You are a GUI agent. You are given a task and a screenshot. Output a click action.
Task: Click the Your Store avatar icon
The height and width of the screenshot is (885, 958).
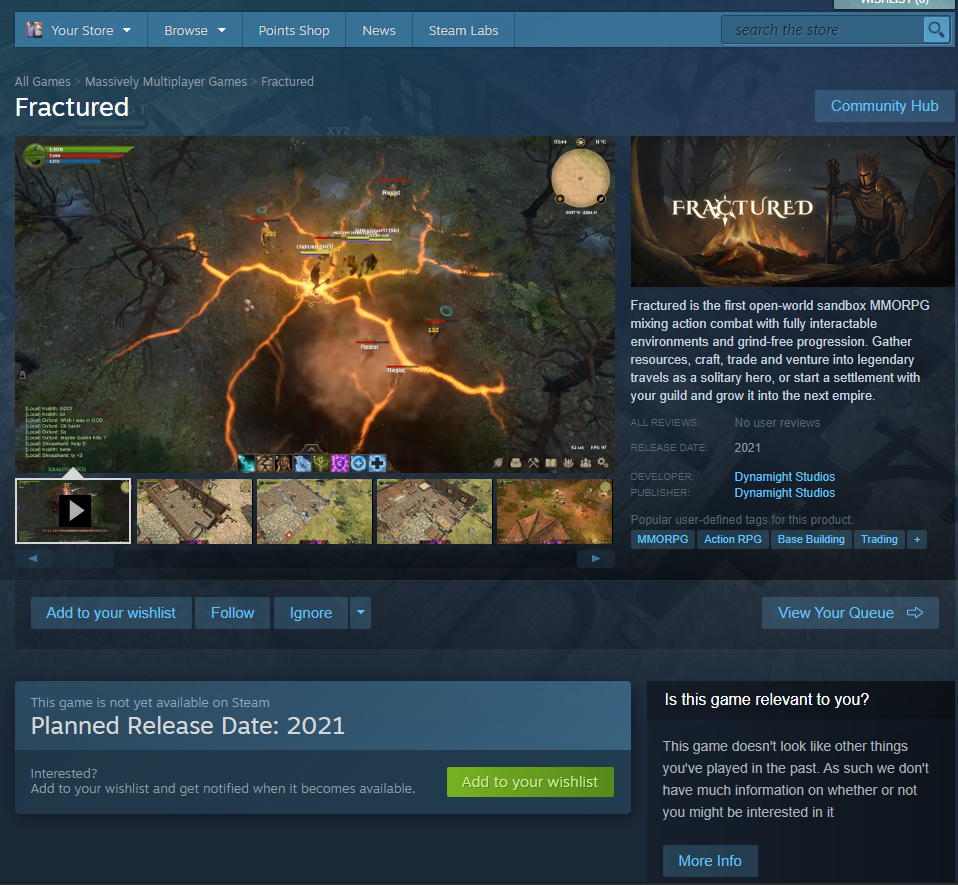tap(34, 29)
